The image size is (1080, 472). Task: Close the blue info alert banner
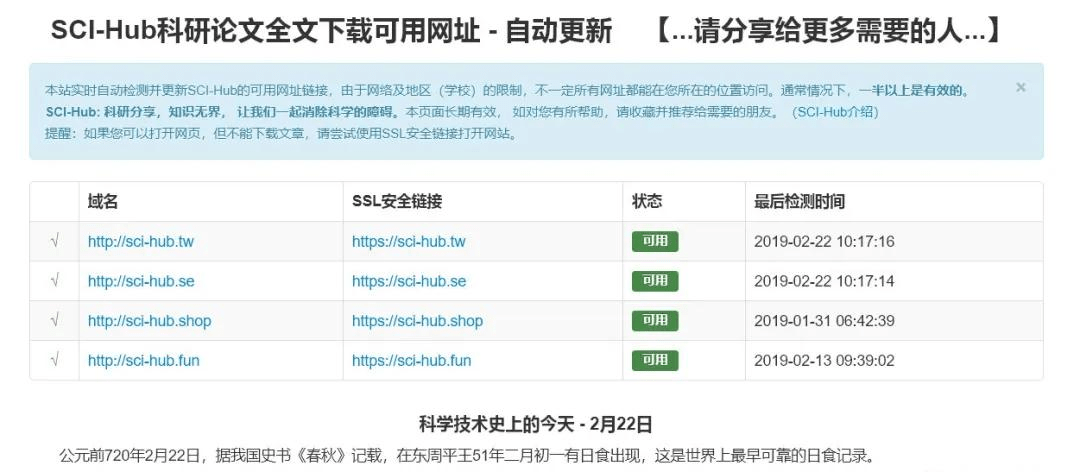[x=1020, y=88]
